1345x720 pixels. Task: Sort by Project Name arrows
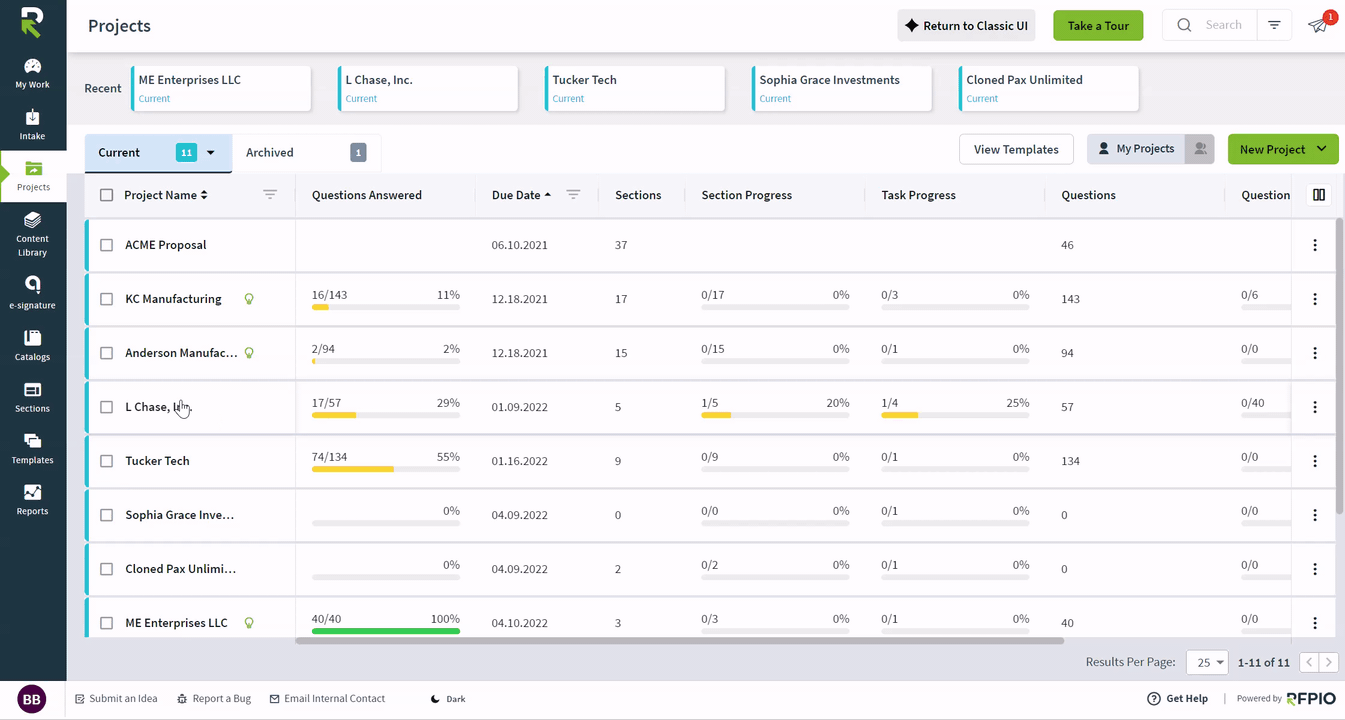click(204, 195)
